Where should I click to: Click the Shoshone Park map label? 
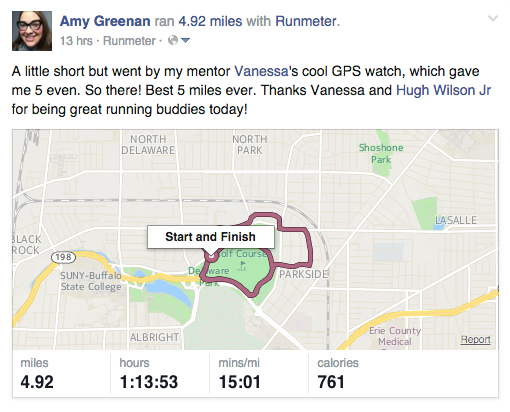(381, 154)
